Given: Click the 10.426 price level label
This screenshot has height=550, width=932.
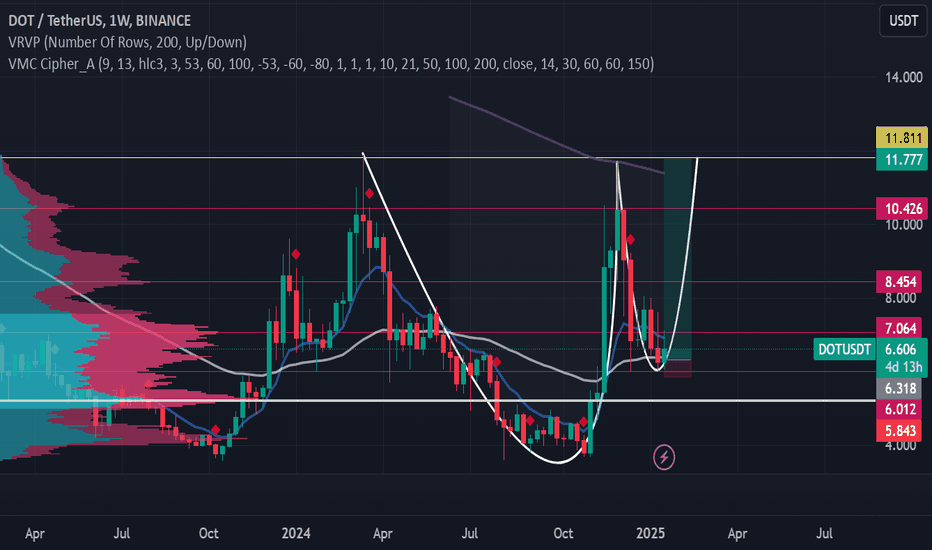Looking at the screenshot, I should pos(902,209).
